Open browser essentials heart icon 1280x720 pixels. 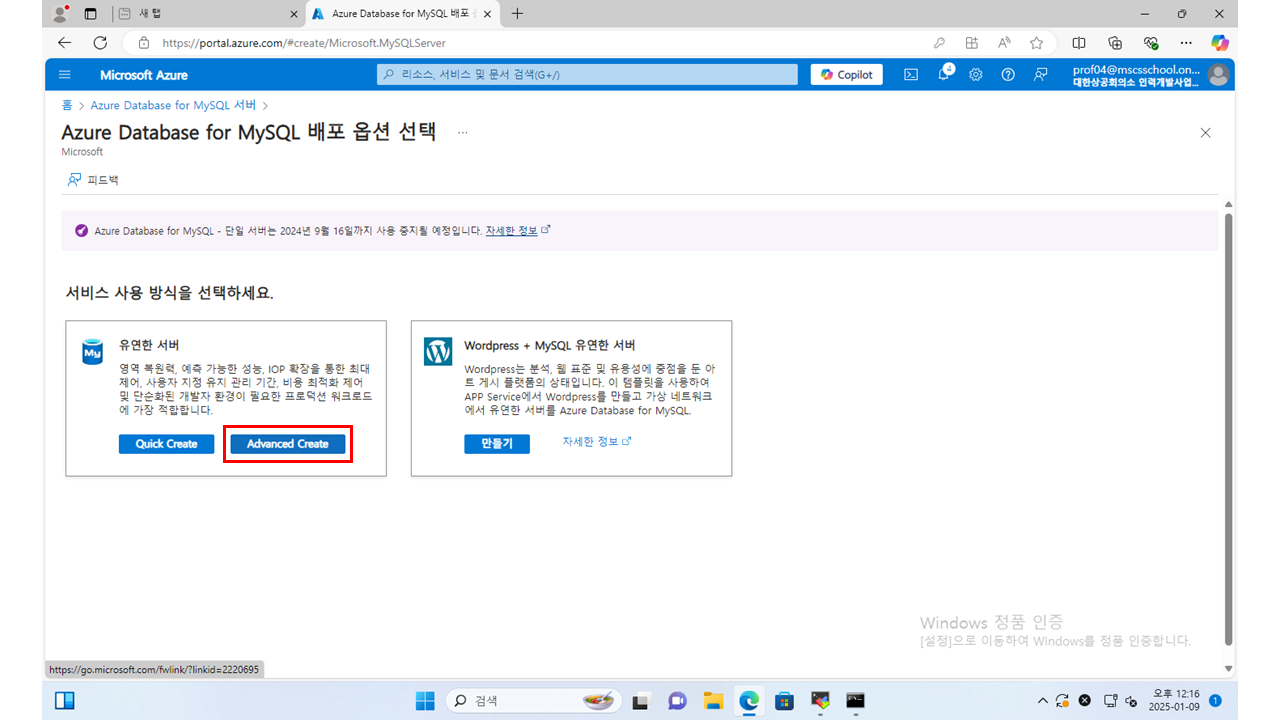point(1151,43)
